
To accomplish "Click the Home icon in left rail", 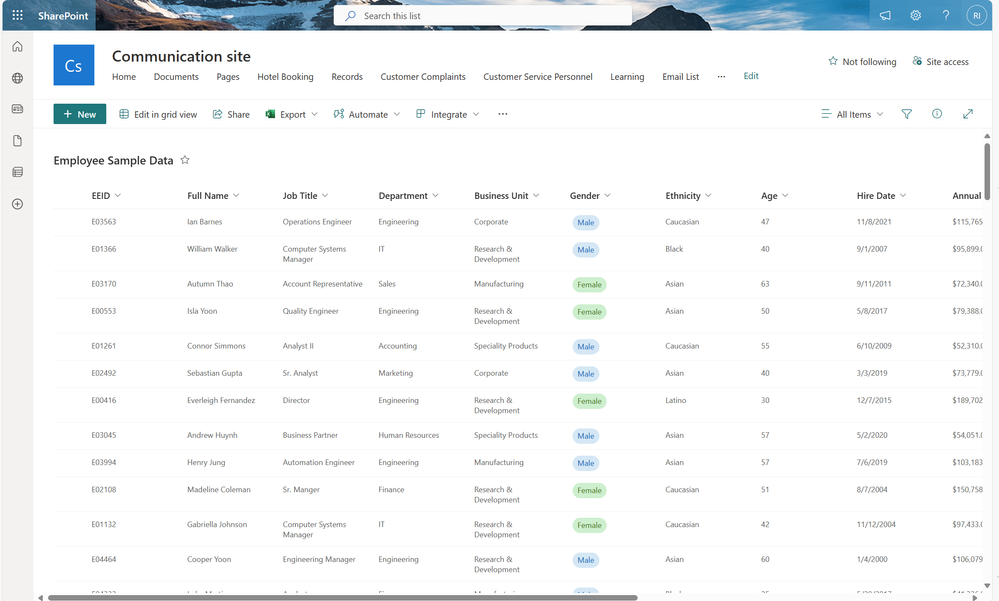I will (x=17, y=47).
